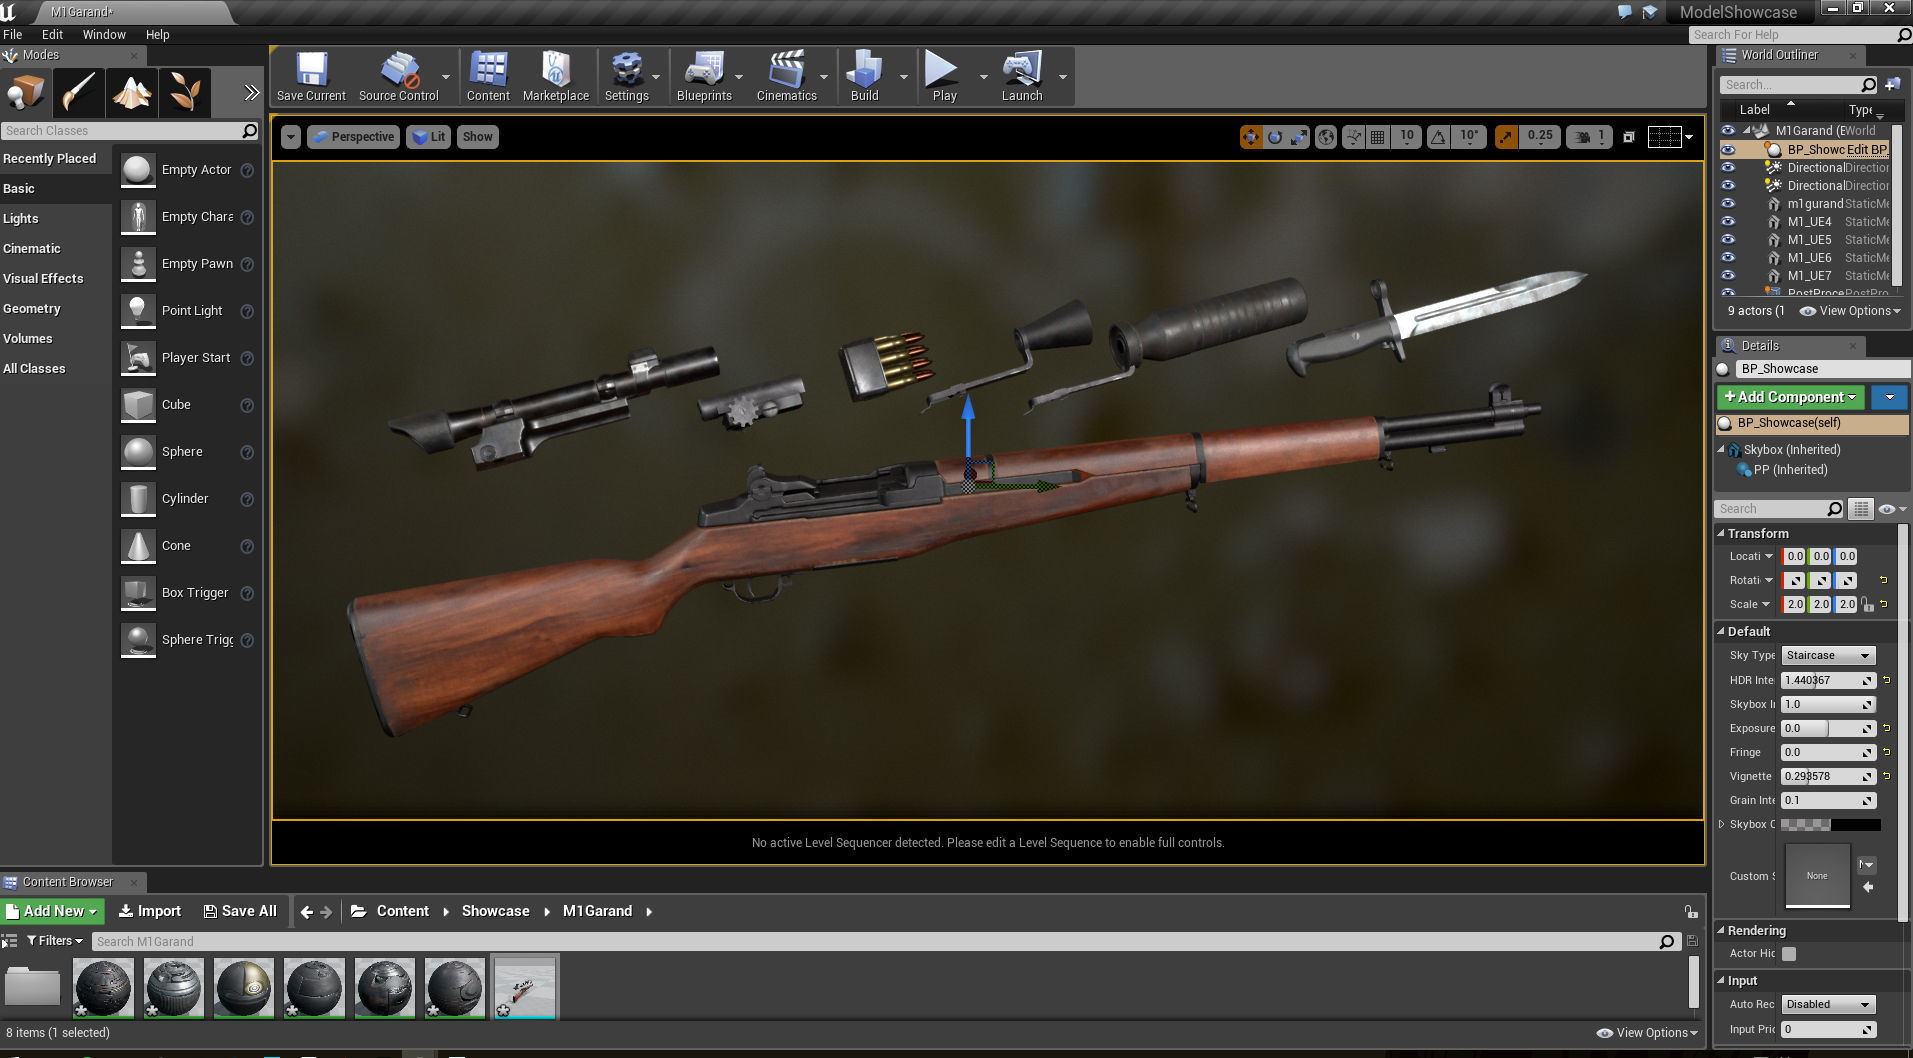This screenshot has height=1058, width=1913.
Task: Open Content Browser View Options
Action: click(x=1647, y=1033)
